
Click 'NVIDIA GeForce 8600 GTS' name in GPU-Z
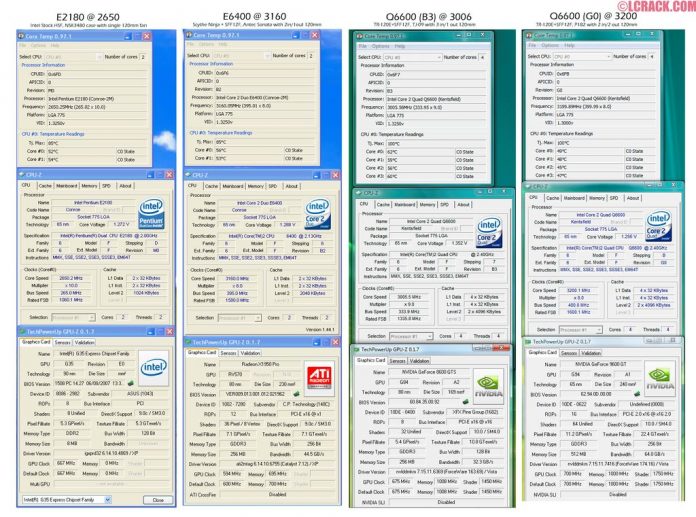tap(429, 372)
